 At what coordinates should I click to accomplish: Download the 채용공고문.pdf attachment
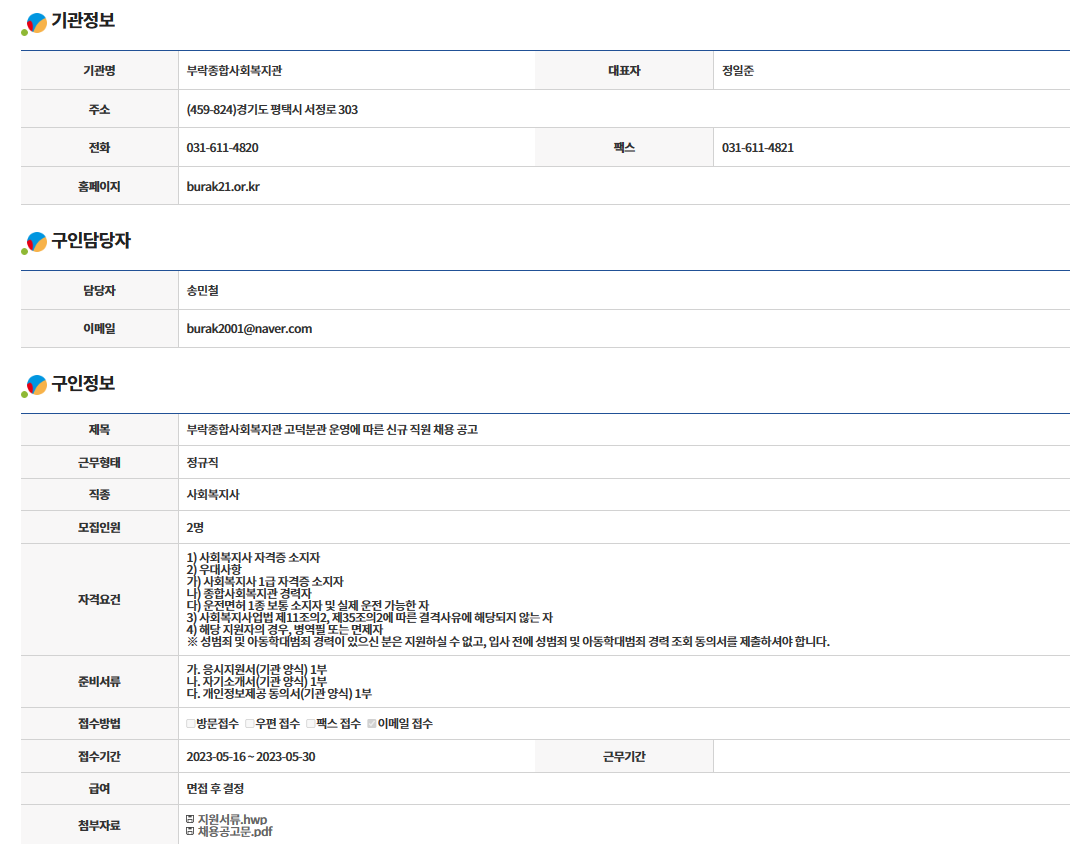point(235,832)
